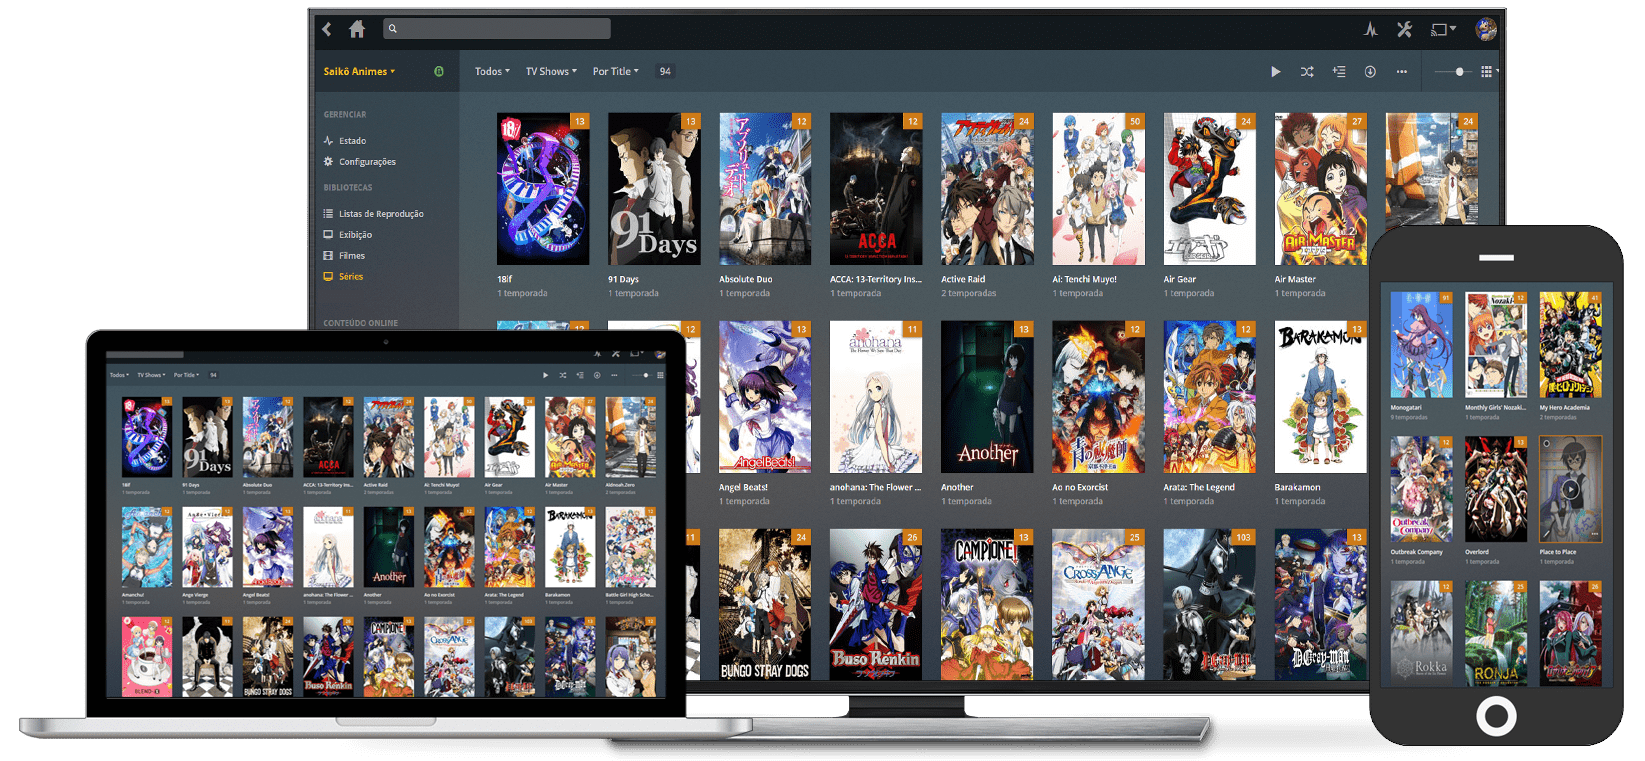The image size is (1645, 761).
Task: Open Configurações in the TV sidebar
Action: [367, 162]
